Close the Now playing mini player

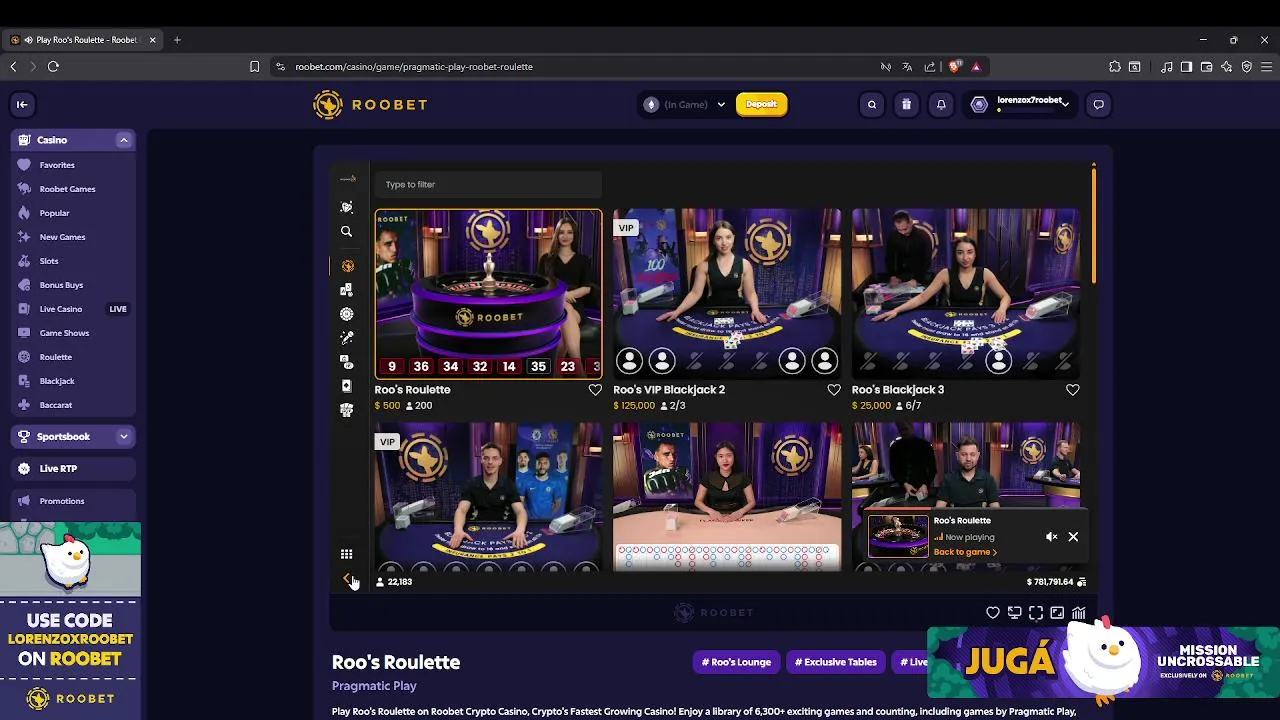coord(1073,537)
